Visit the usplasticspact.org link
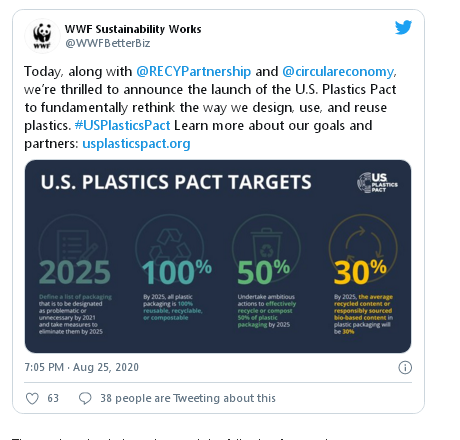Viewport: 460px width, 440px height. [x=136, y=143]
